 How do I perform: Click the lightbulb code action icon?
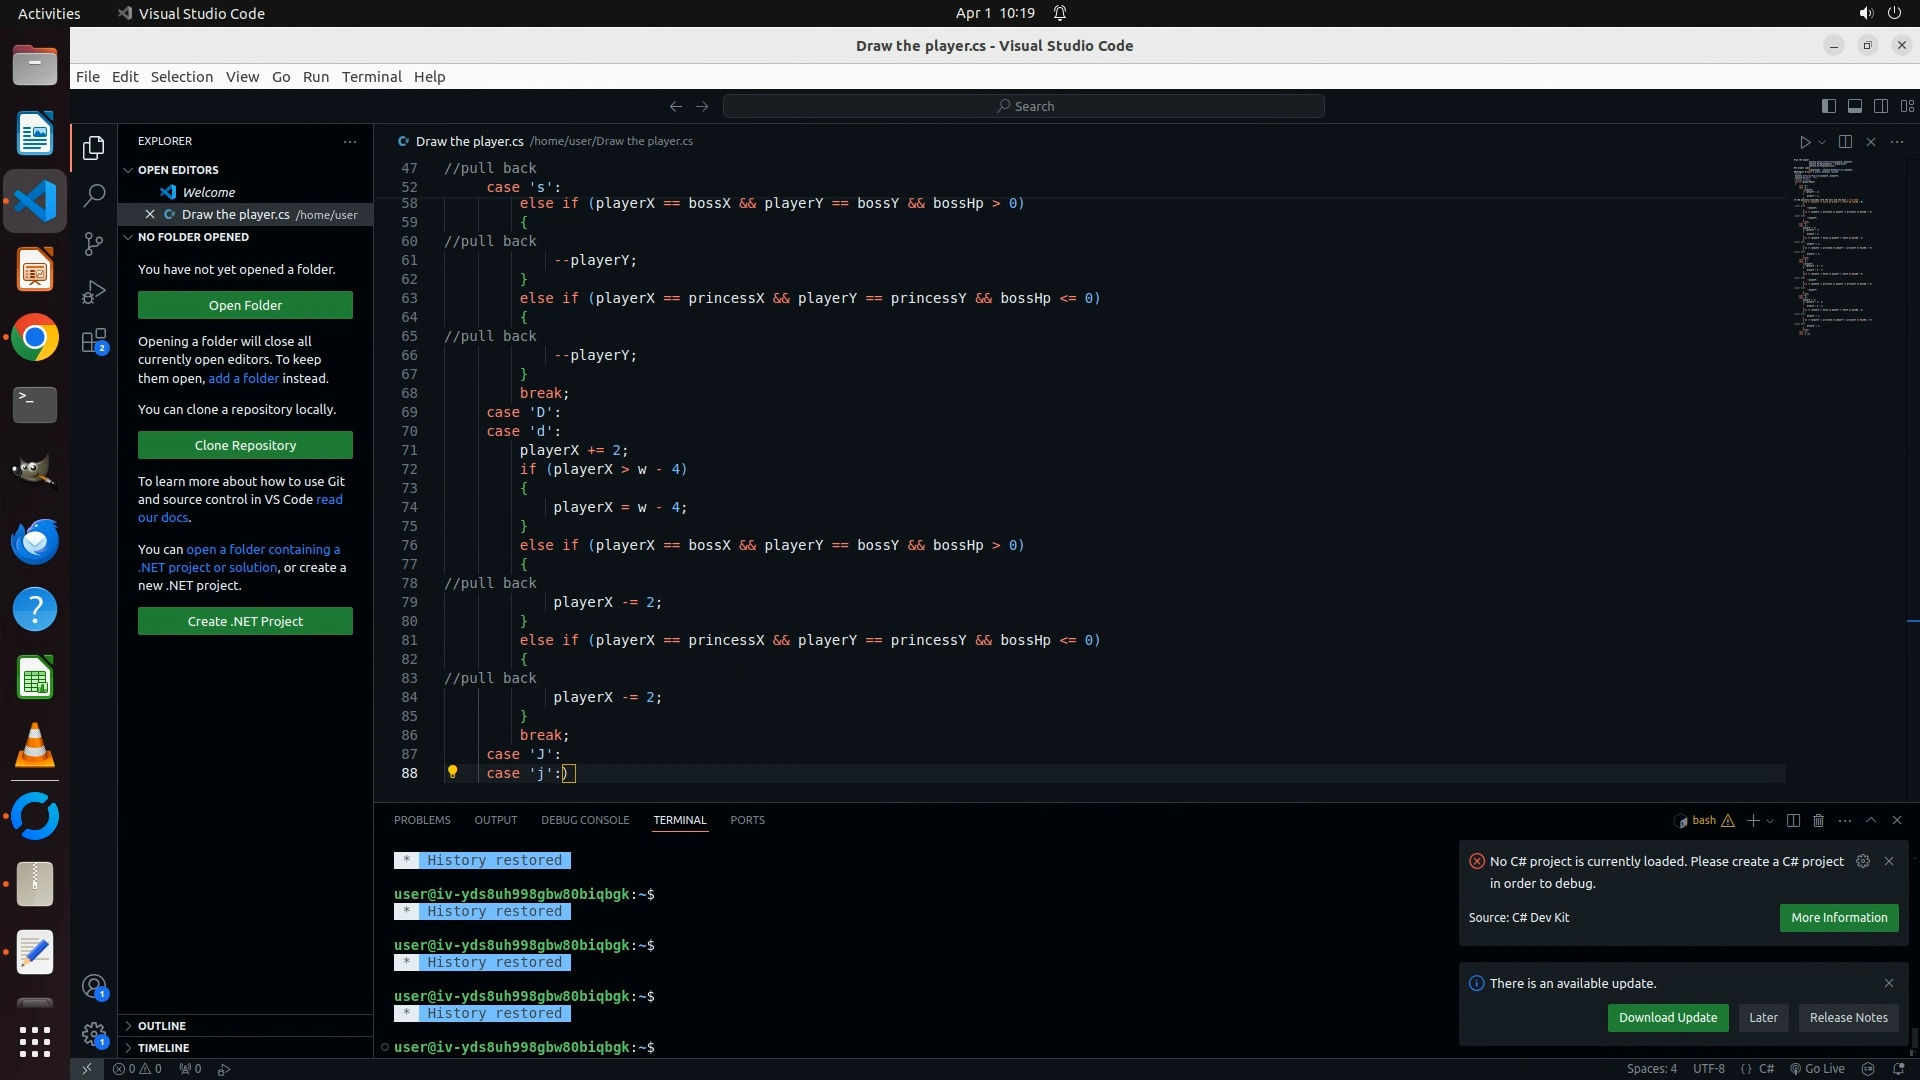pyautogui.click(x=452, y=772)
